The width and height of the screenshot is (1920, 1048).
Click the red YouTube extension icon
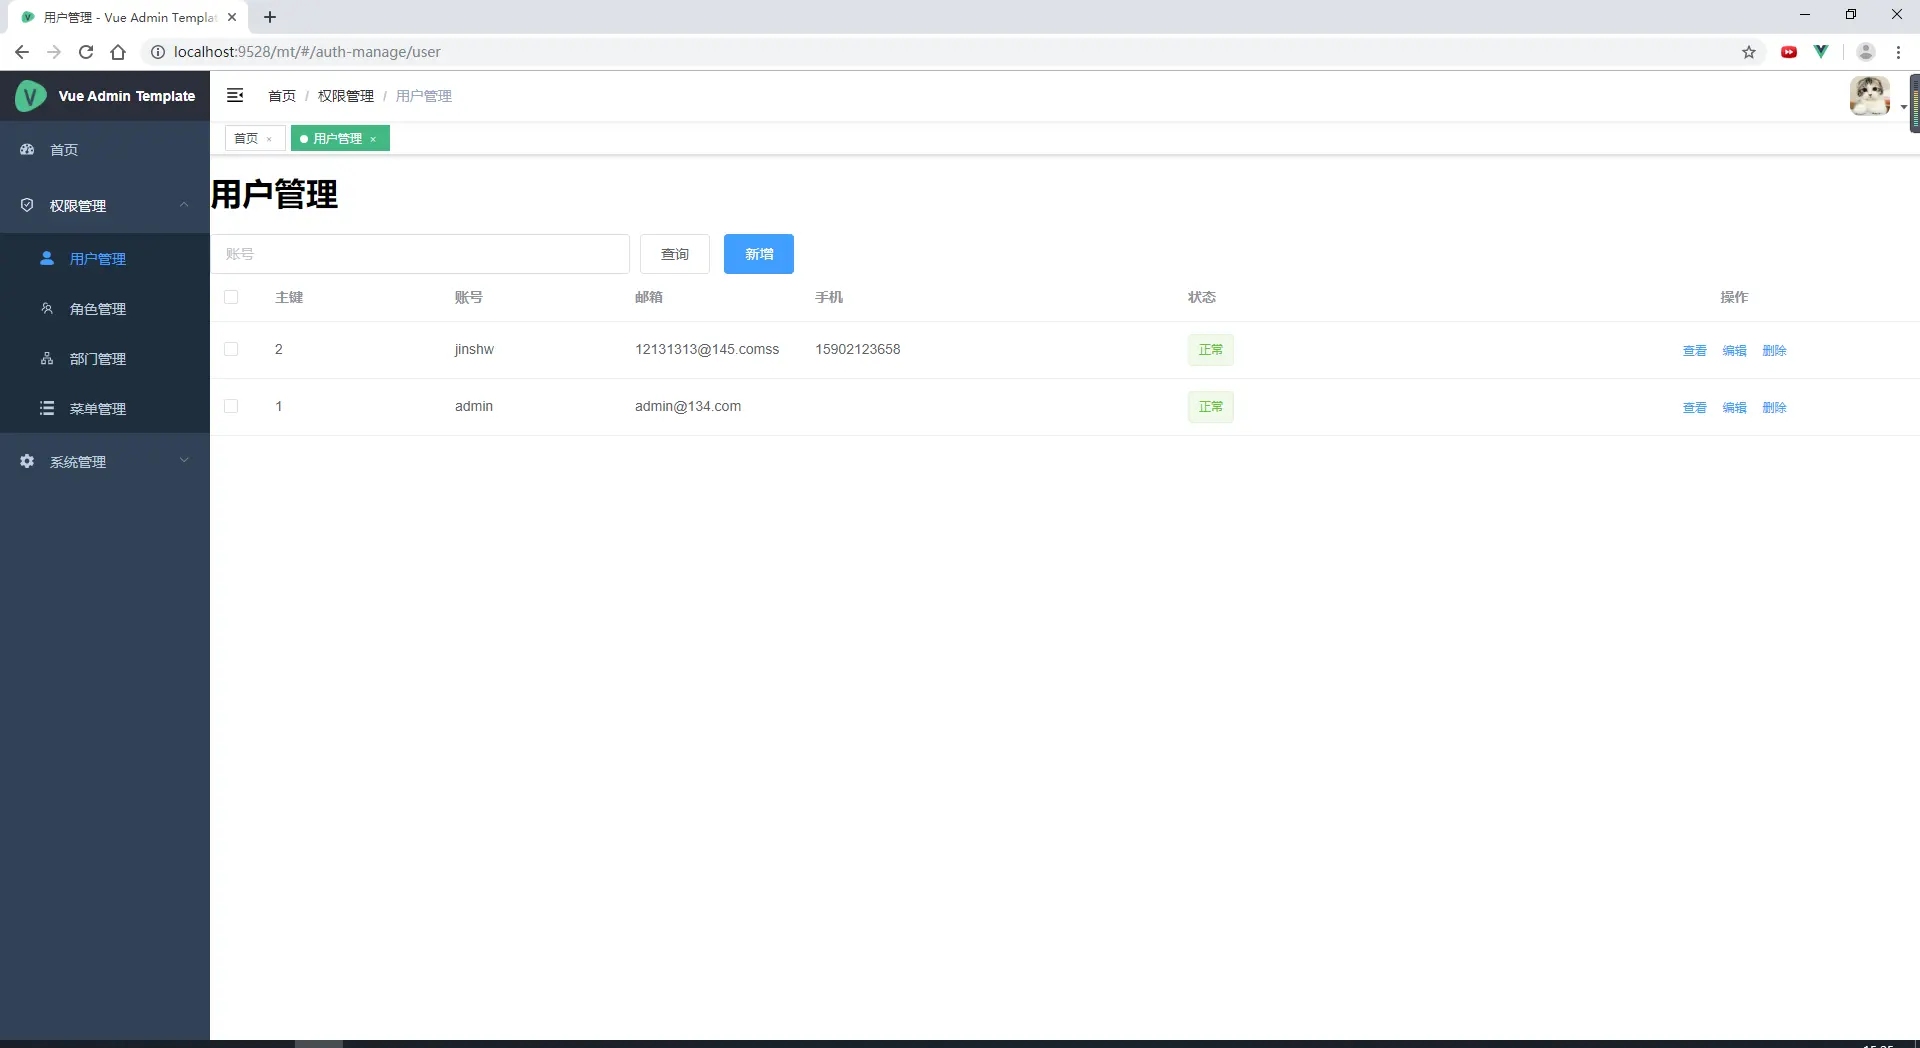[x=1789, y=52]
